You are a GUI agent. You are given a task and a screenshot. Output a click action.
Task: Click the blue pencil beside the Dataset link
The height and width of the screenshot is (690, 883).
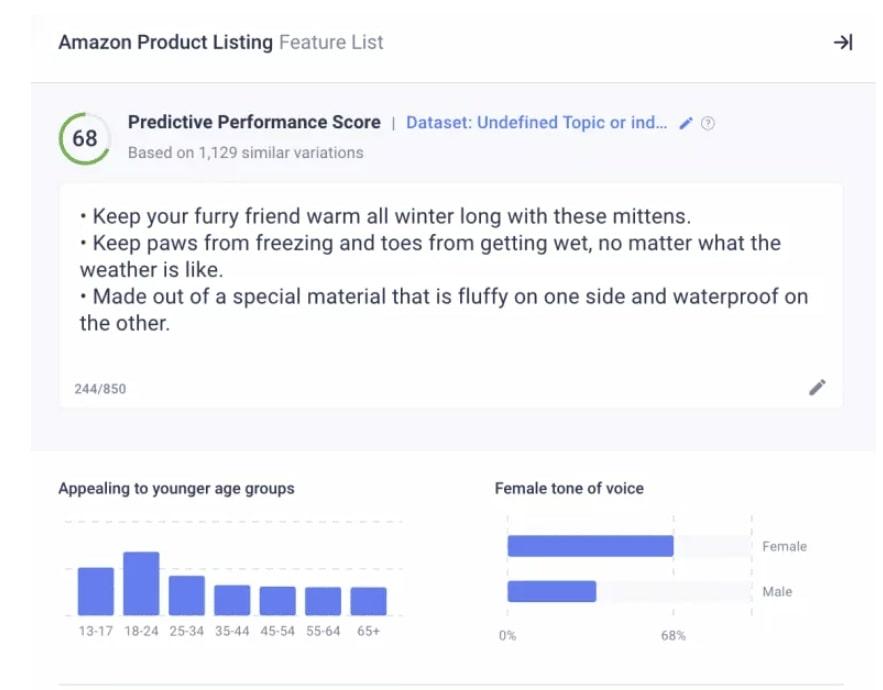point(686,123)
